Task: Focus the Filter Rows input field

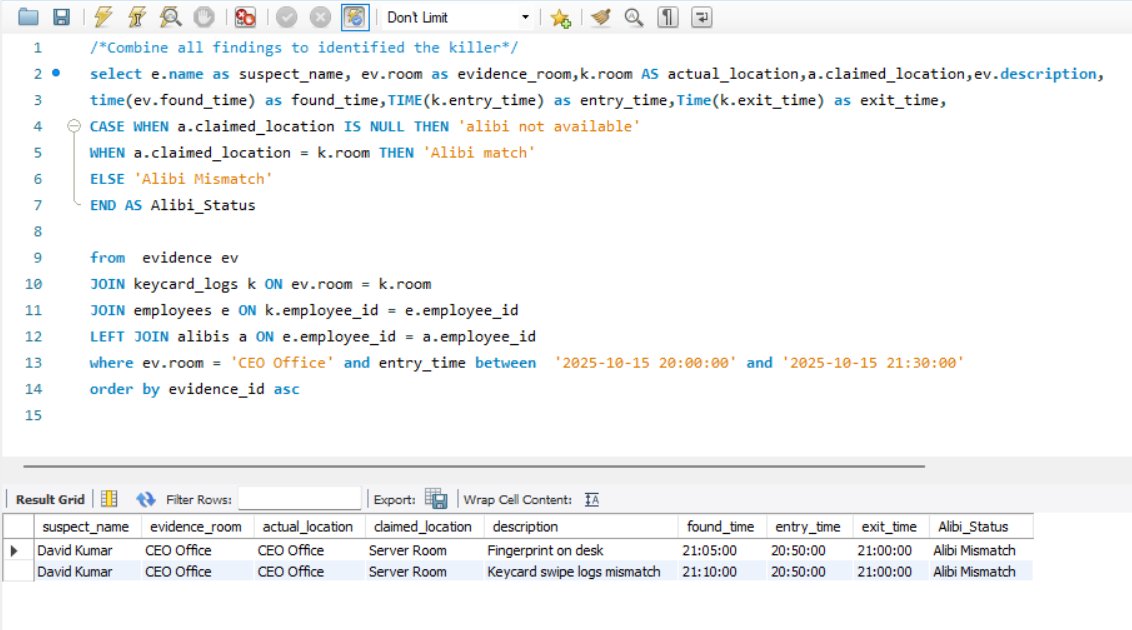Action: point(299,499)
